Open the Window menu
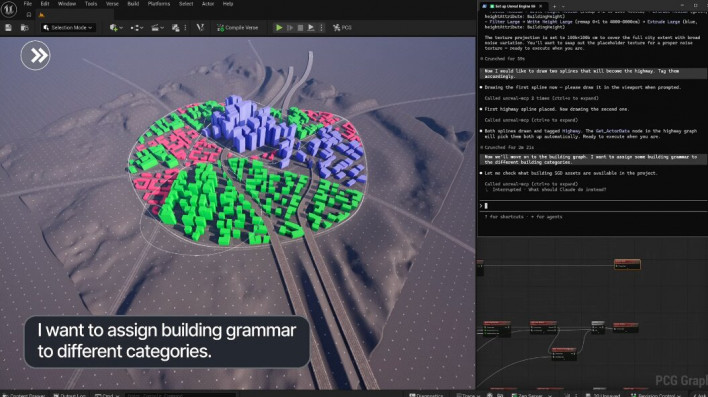Screen dimensions: 708x397 (67, 4)
